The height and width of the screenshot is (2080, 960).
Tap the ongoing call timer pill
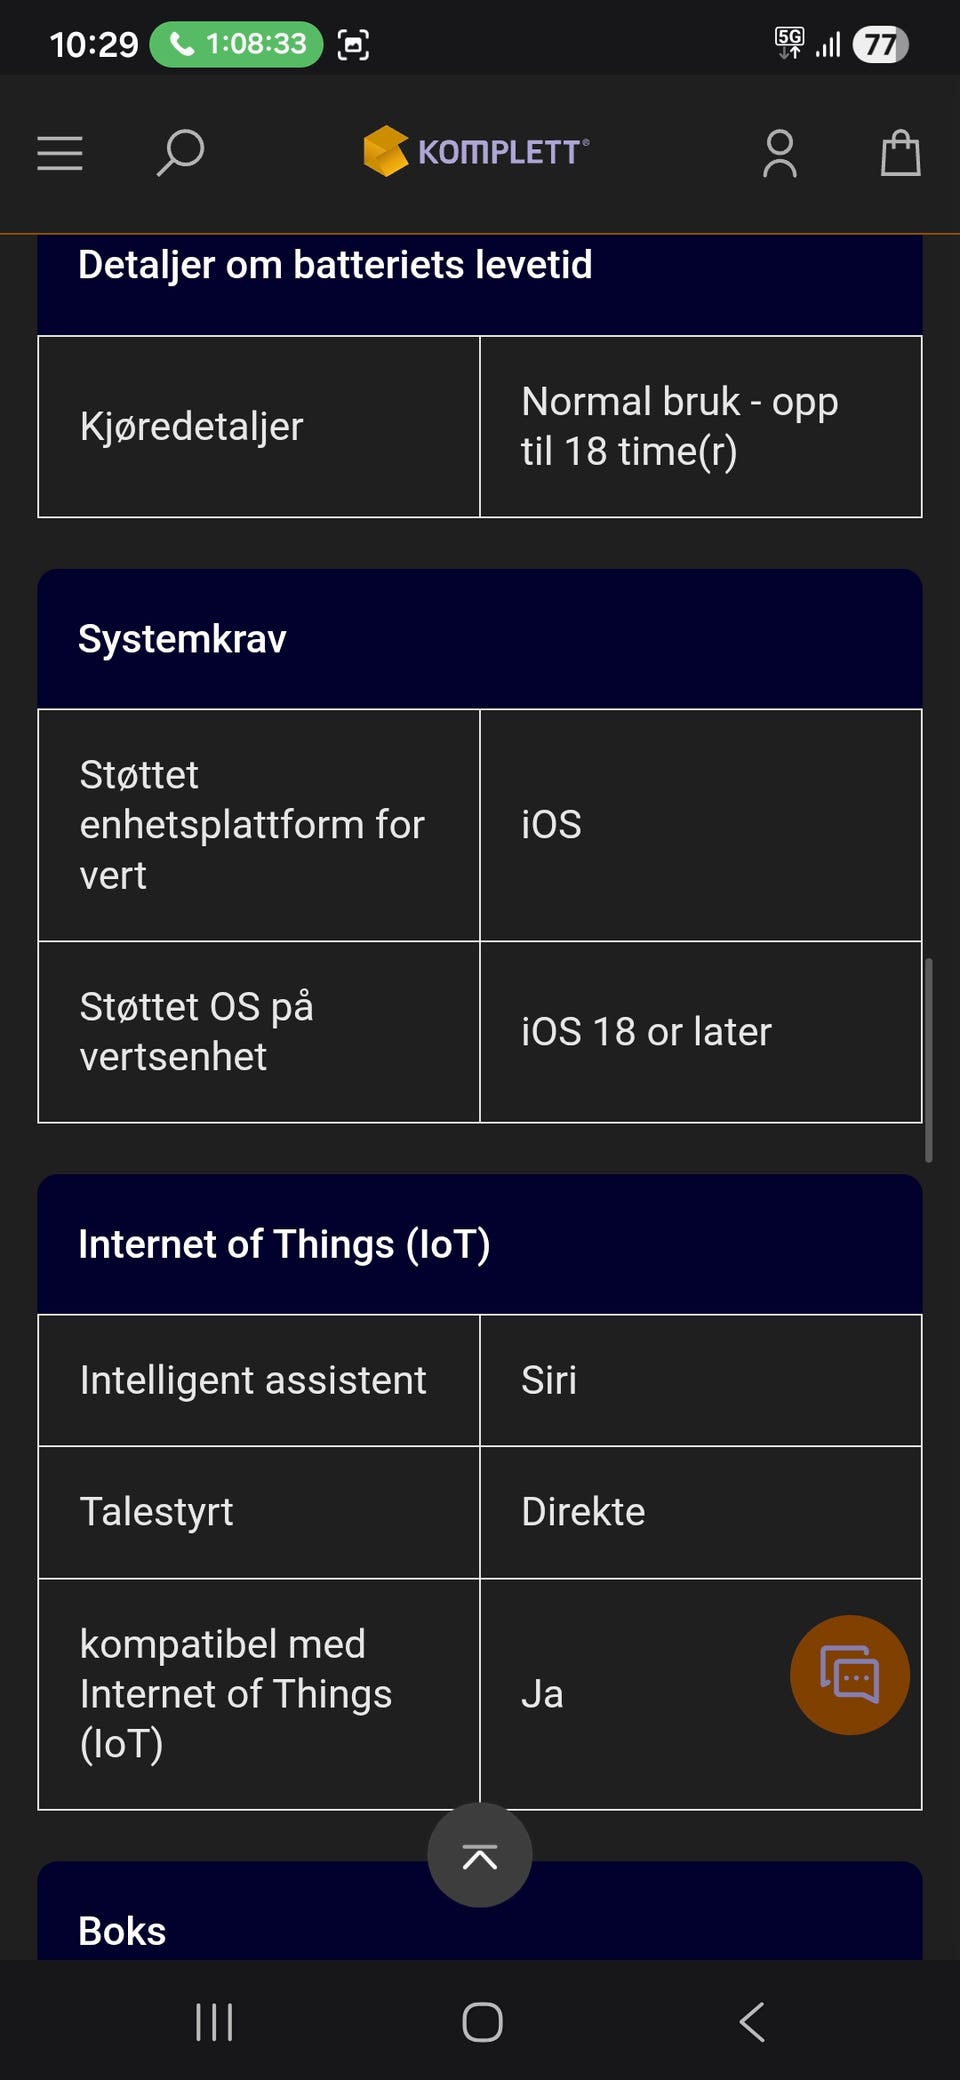236,44
